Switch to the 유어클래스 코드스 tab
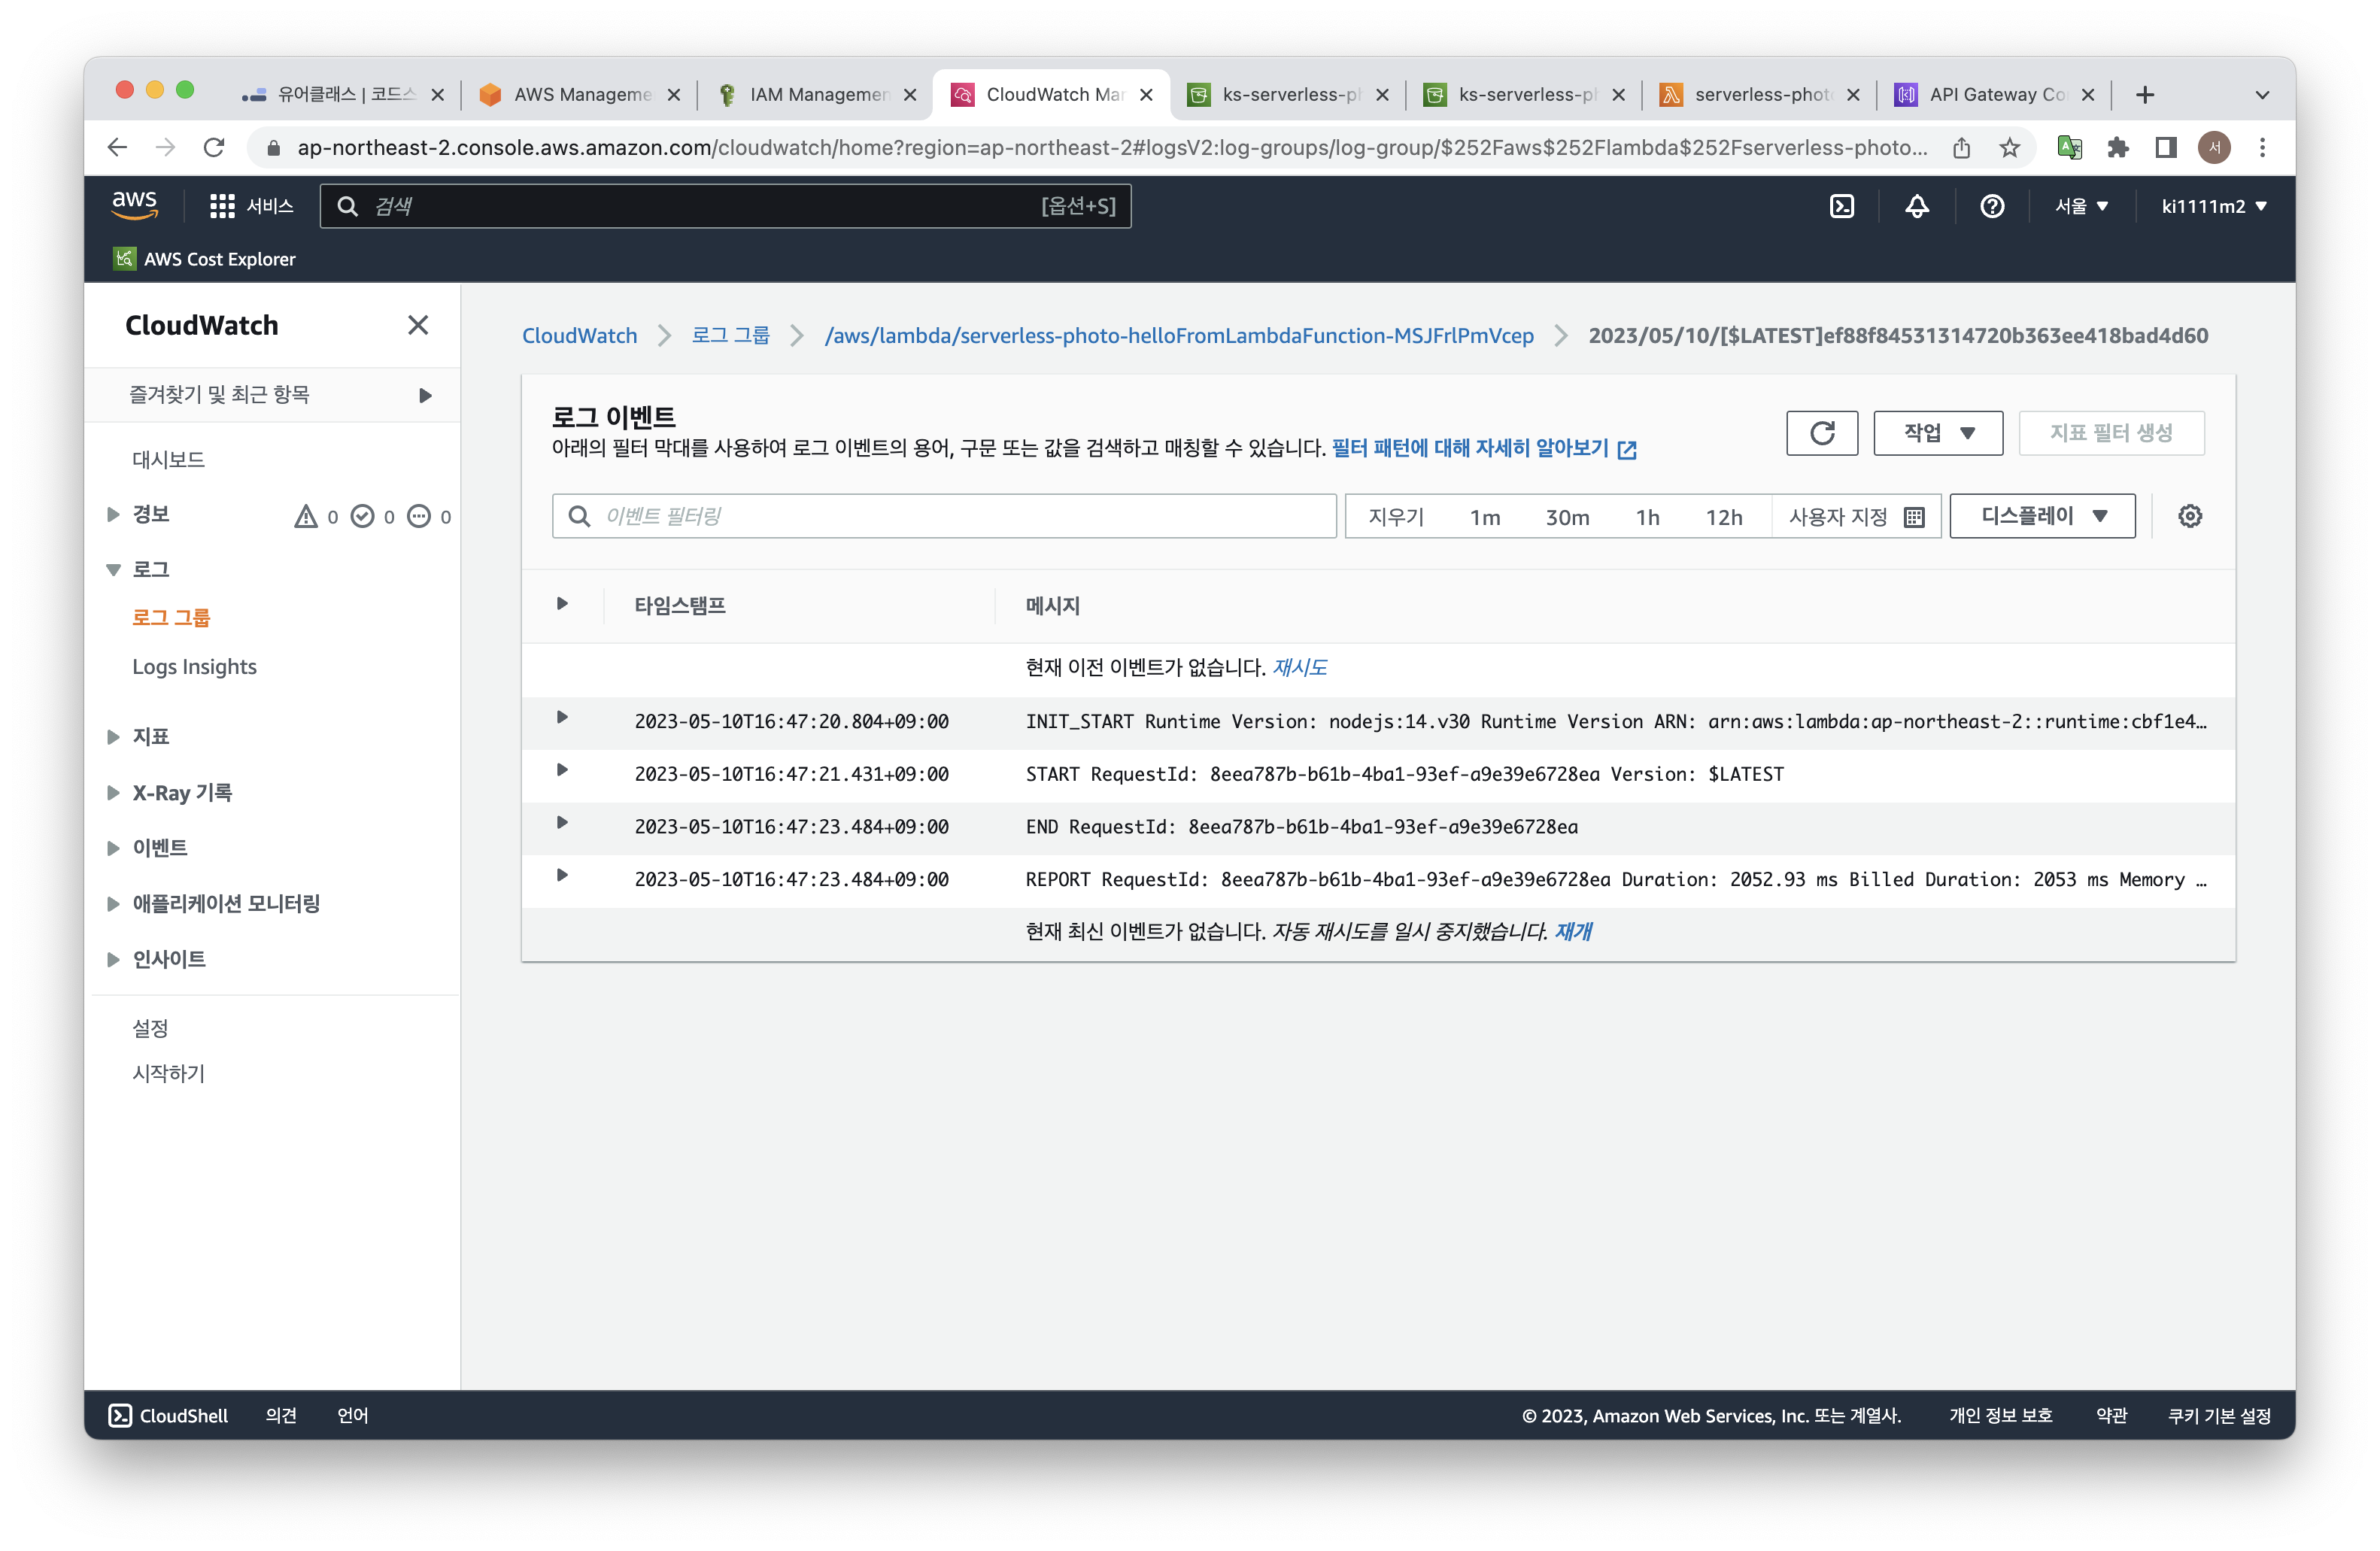 [x=343, y=95]
